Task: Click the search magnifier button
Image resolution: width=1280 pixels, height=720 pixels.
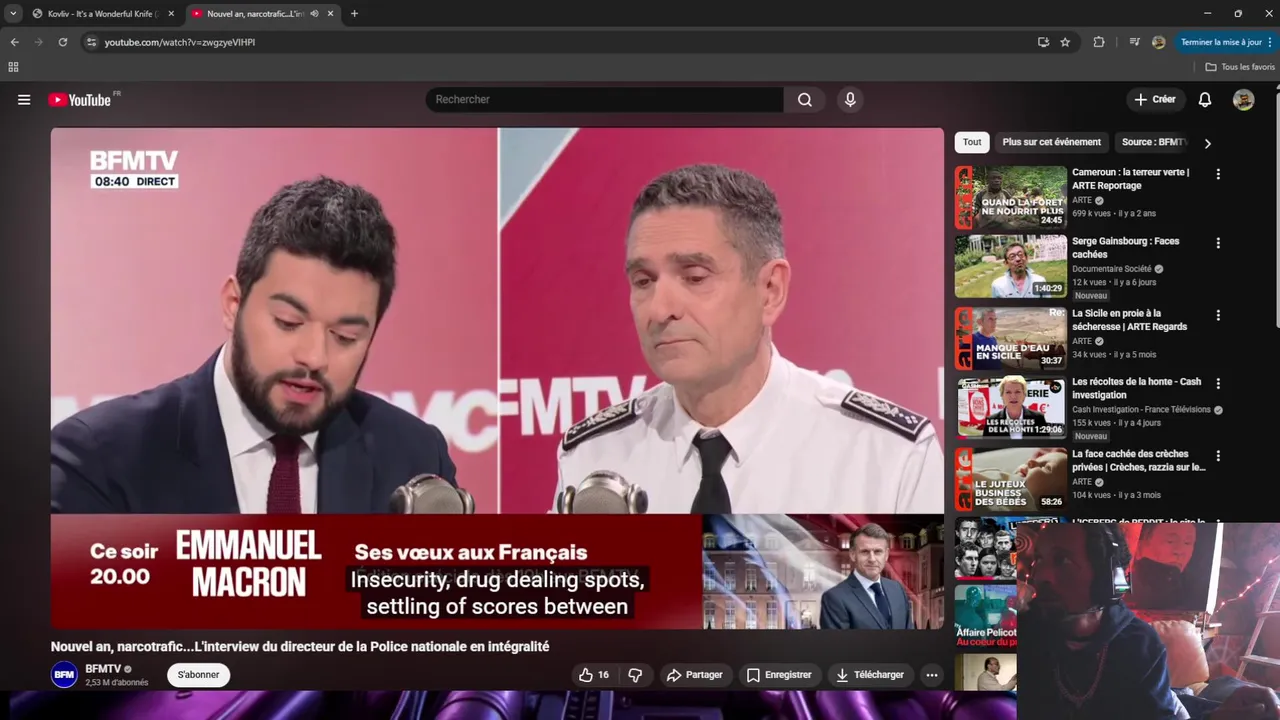Action: point(805,100)
